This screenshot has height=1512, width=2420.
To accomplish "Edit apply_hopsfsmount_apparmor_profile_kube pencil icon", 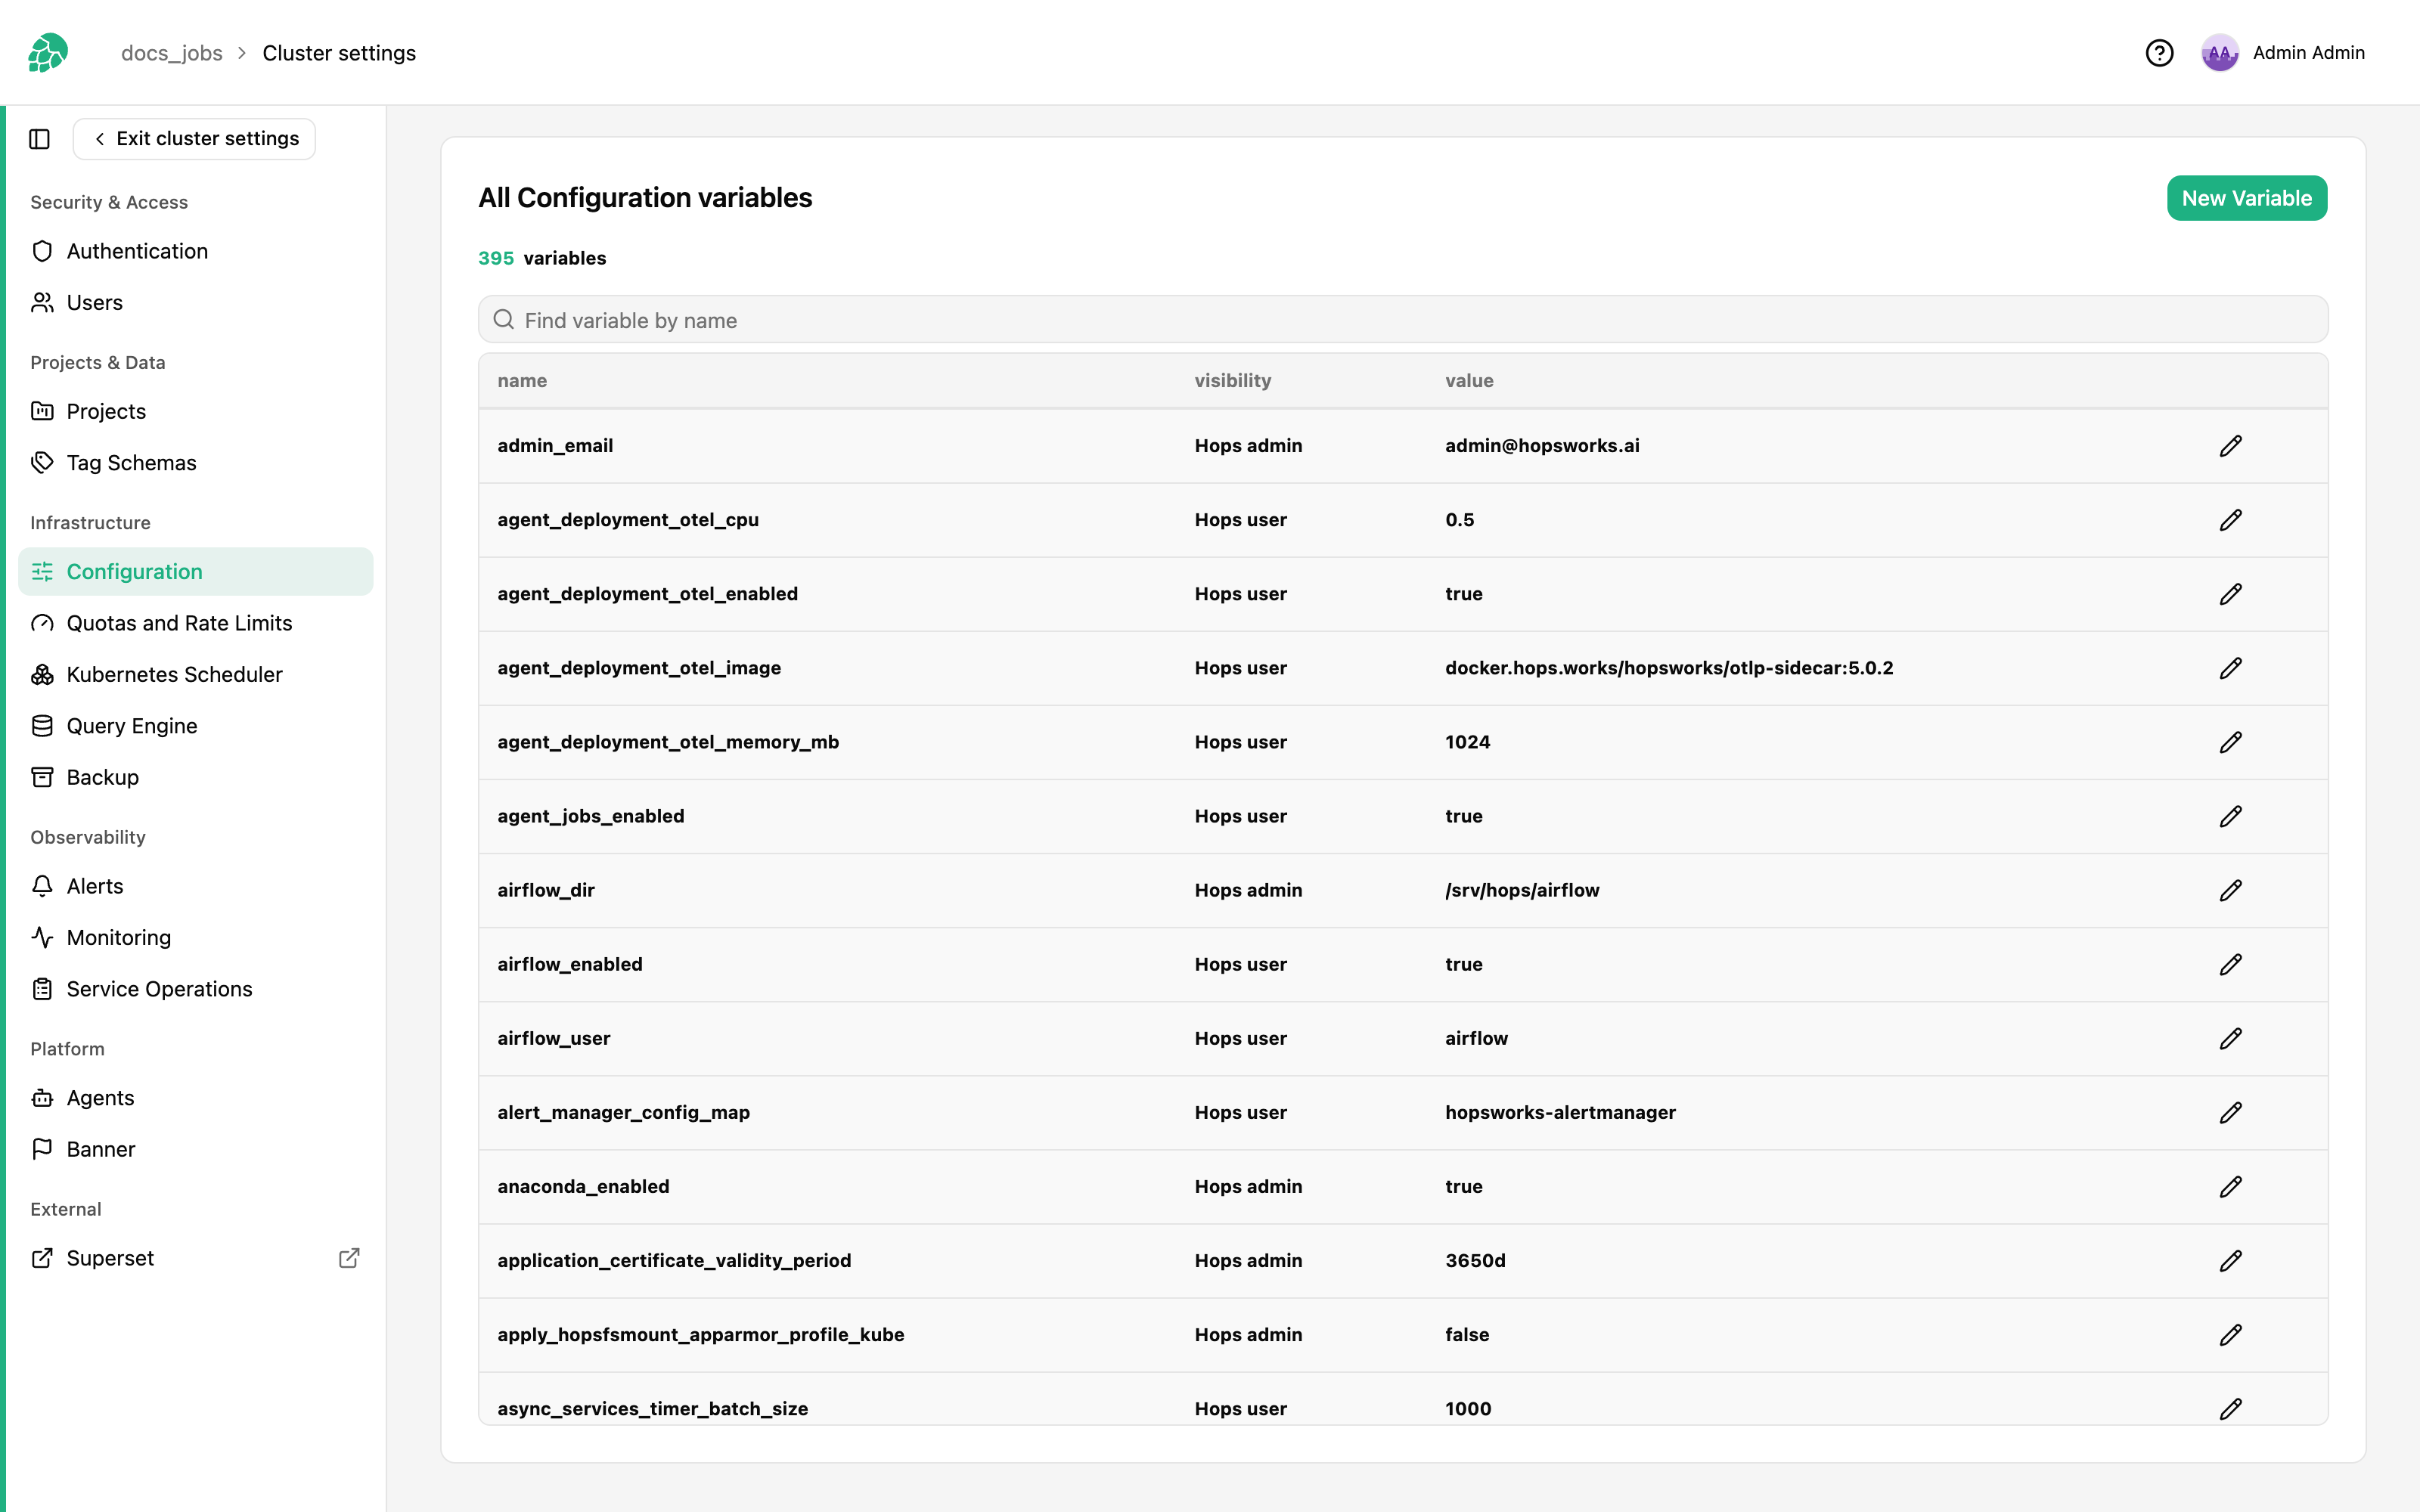I will [2231, 1334].
